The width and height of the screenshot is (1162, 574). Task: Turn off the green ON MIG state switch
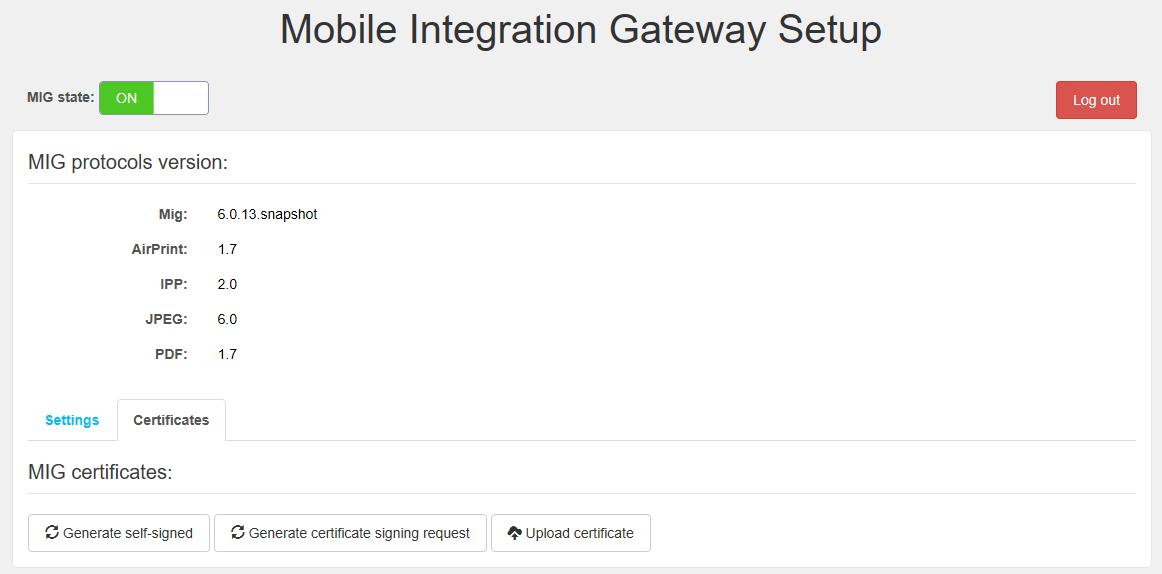click(x=127, y=98)
